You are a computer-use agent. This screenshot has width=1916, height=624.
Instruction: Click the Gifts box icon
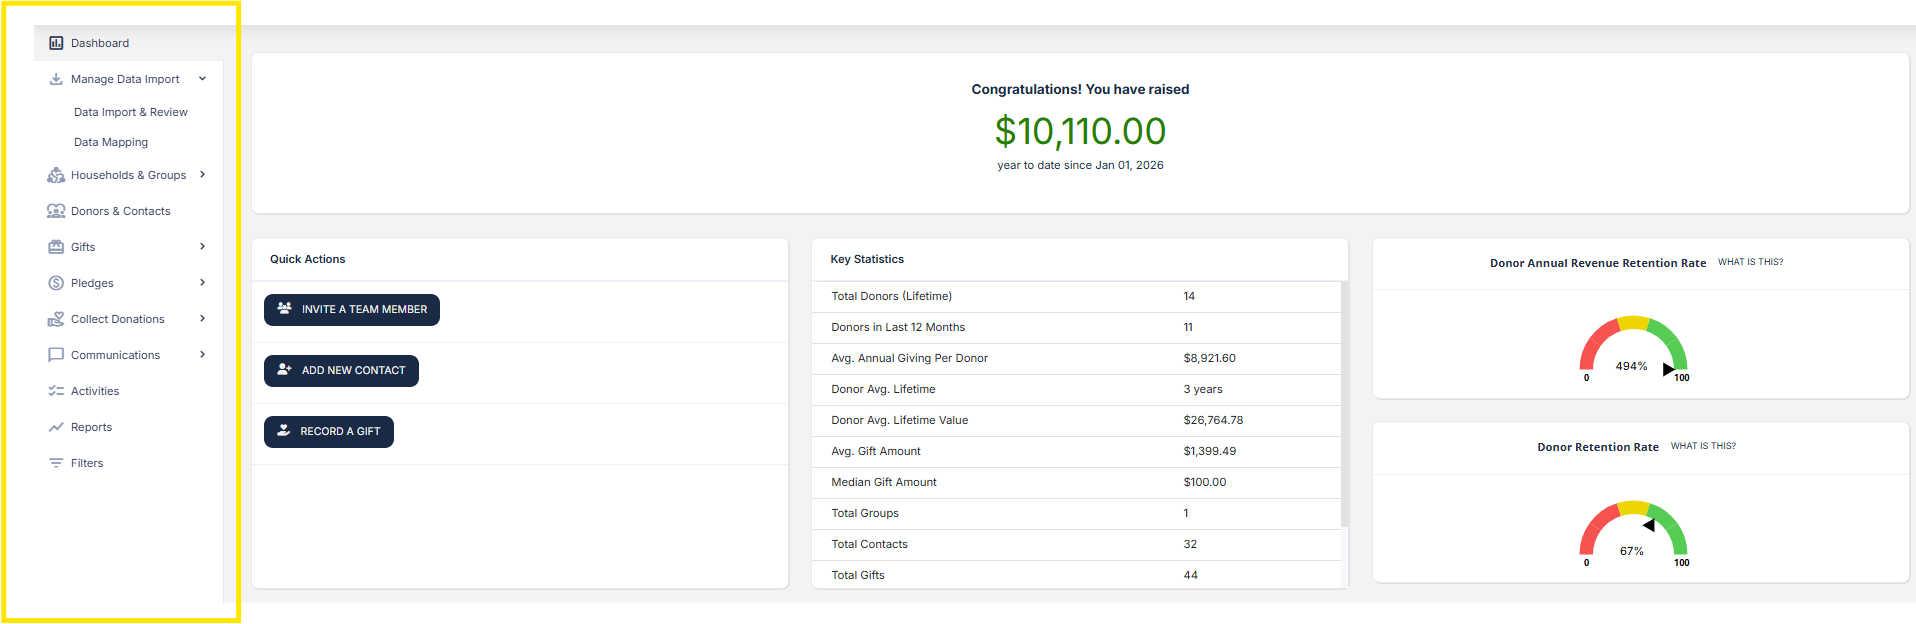coord(56,247)
